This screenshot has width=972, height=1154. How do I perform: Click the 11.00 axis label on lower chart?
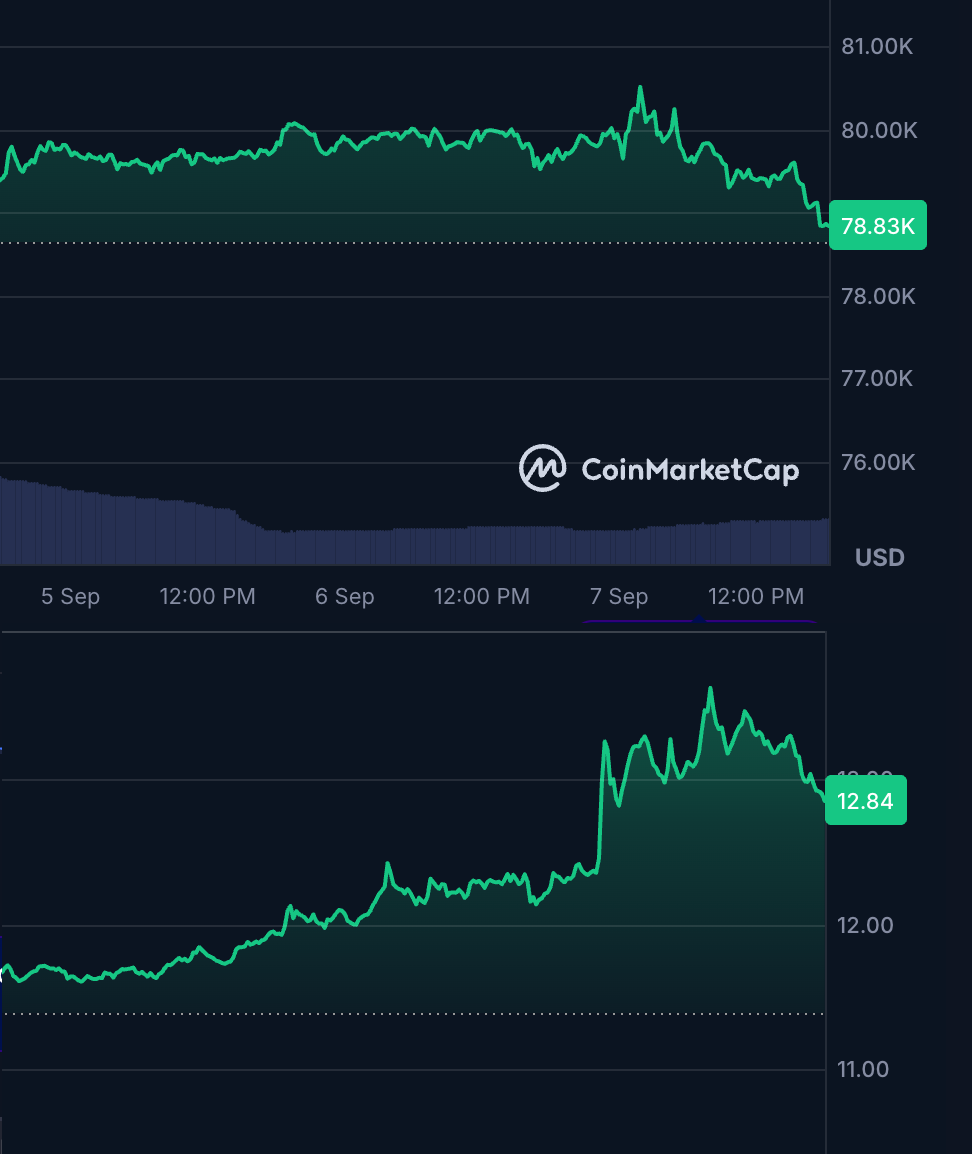coord(863,1069)
